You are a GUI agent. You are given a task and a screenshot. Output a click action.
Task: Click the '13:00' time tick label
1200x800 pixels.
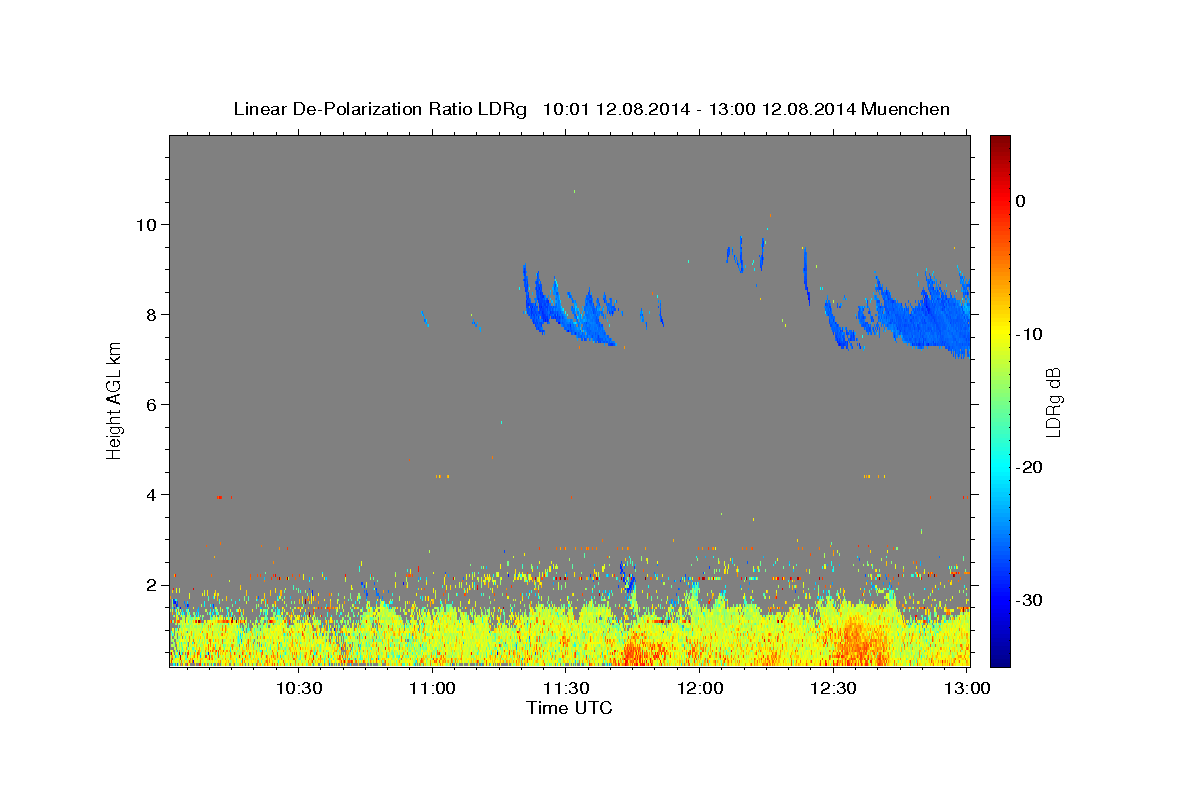[x=967, y=688]
